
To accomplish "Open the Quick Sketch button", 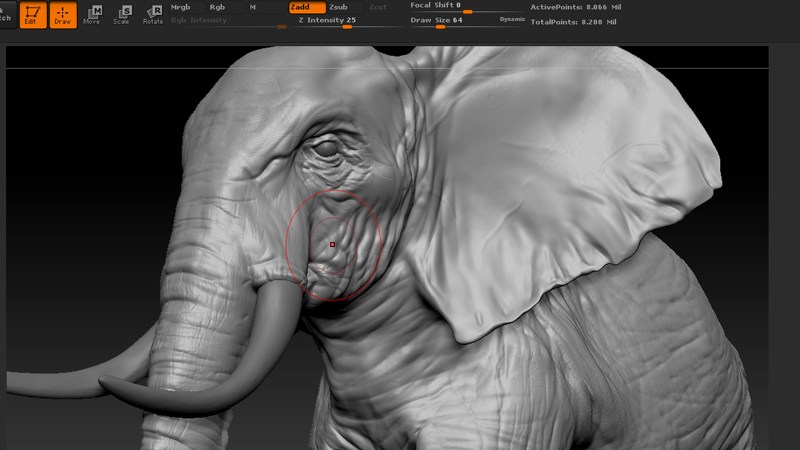I will click(x=5, y=14).
